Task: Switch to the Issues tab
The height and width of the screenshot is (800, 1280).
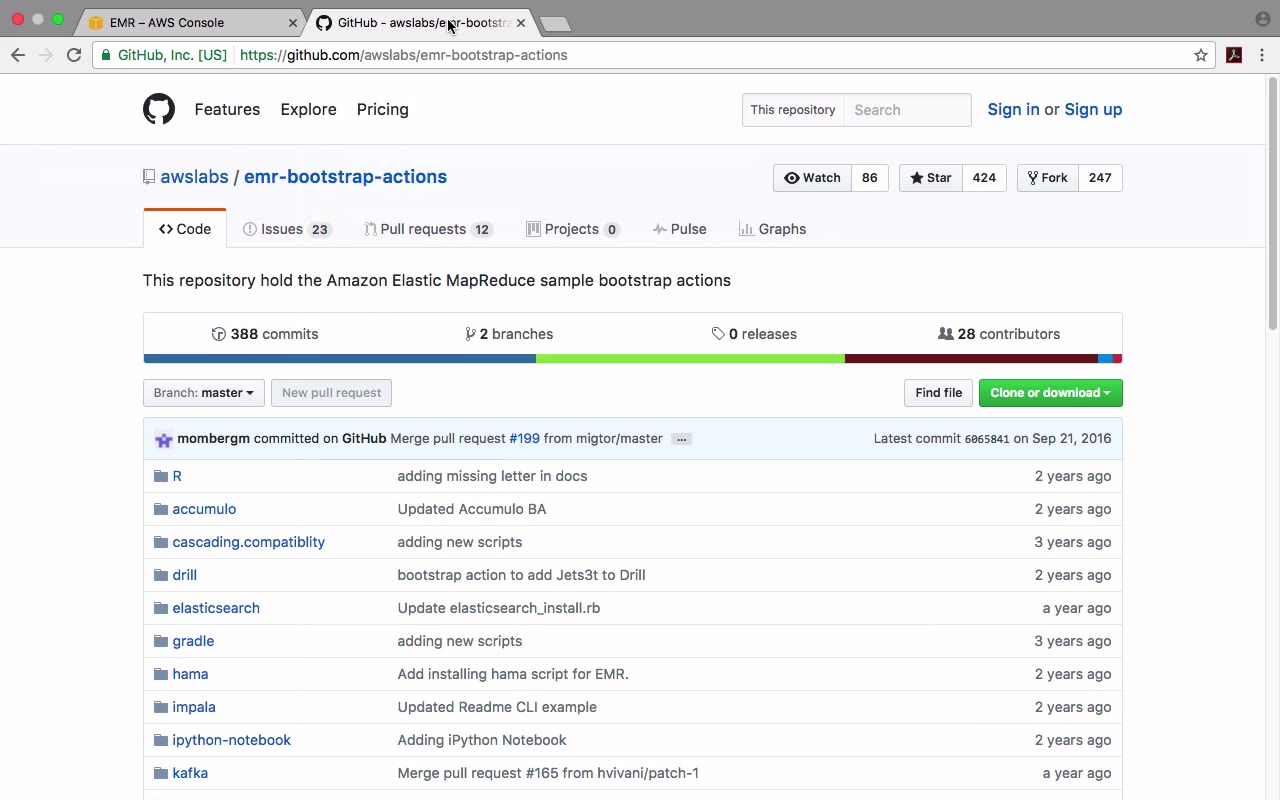Action: point(285,229)
